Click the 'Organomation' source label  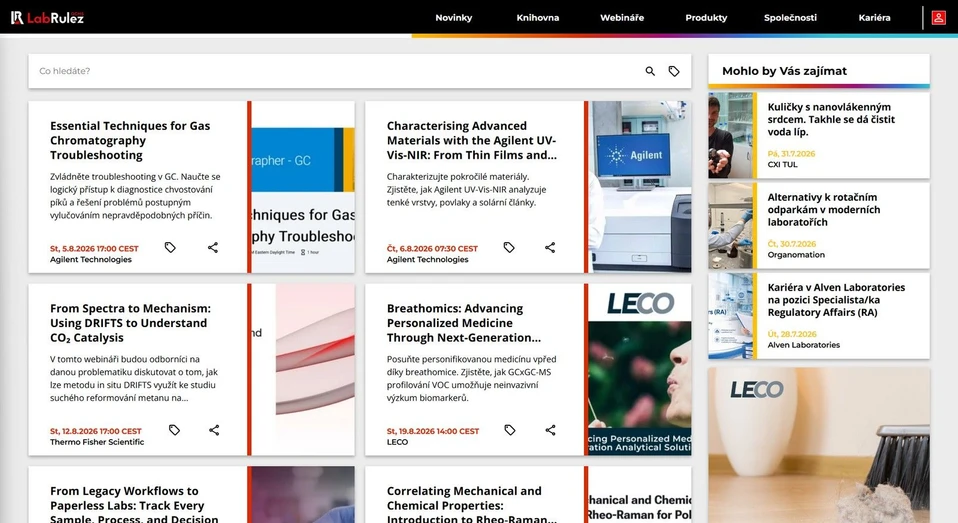point(796,255)
